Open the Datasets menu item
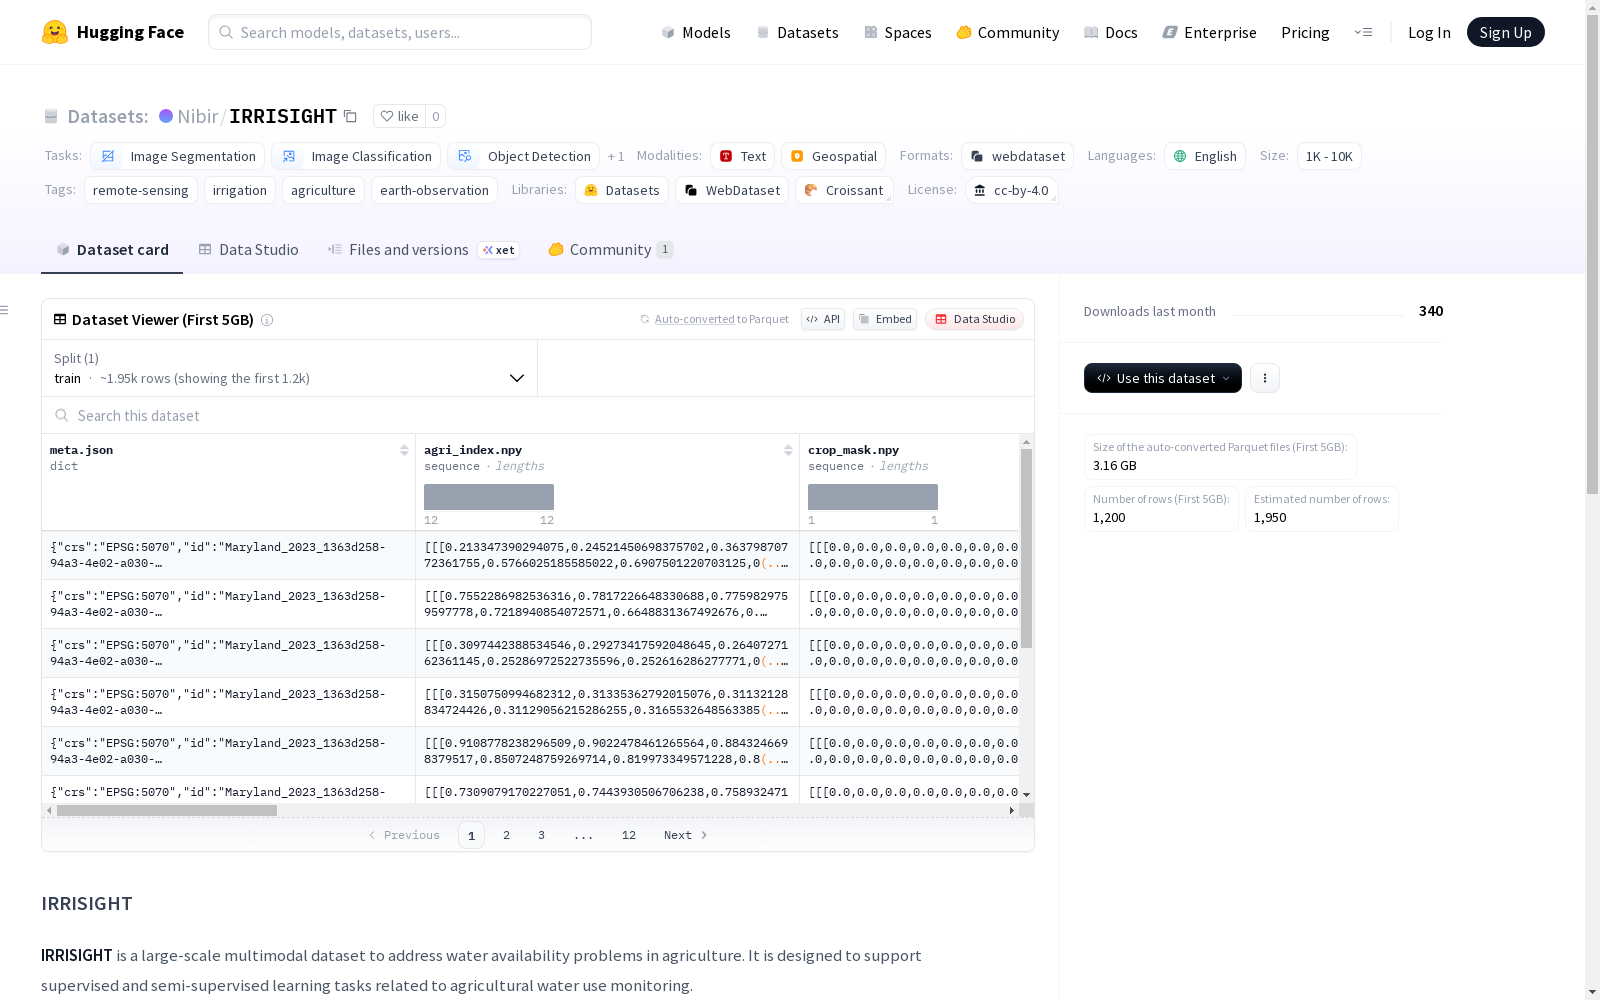The width and height of the screenshot is (1600, 1000). click(797, 32)
